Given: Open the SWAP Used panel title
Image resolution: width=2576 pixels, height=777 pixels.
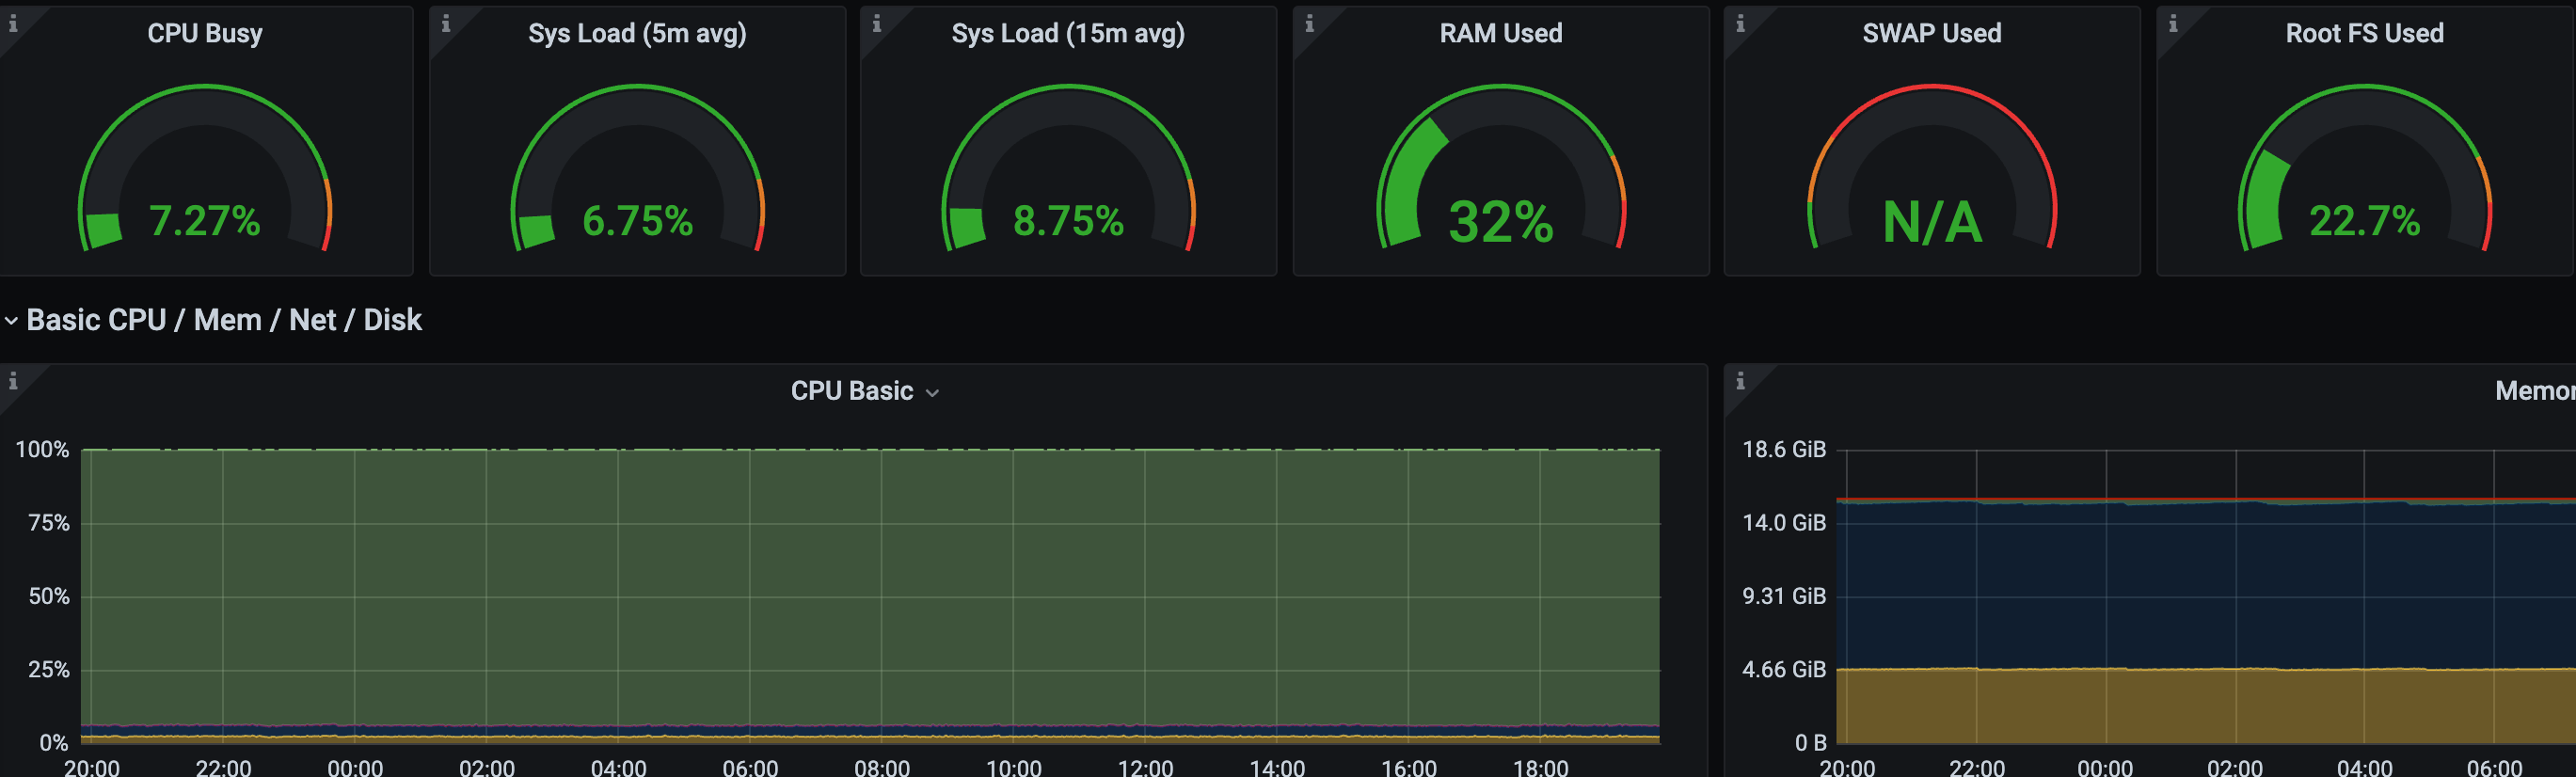Looking at the screenshot, I should (1932, 33).
